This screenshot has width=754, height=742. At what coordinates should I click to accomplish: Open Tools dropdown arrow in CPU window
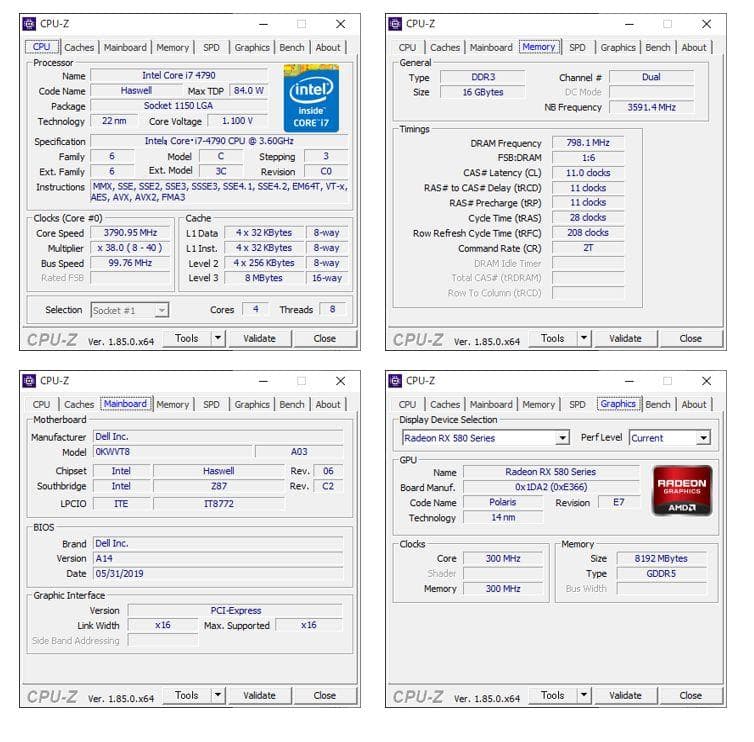click(218, 338)
